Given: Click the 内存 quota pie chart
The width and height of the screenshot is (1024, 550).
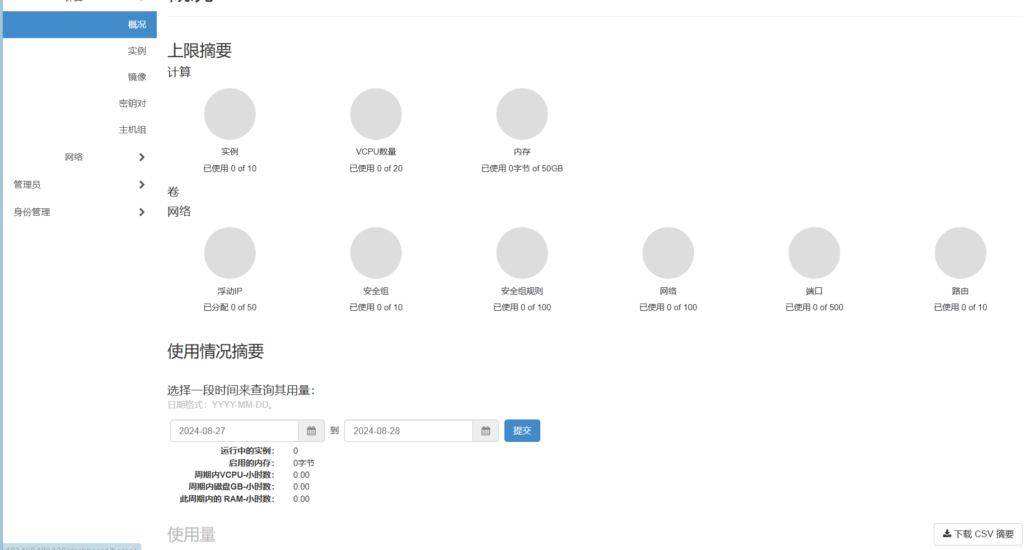Looking at the screenshot, I should tap(522, 114).
